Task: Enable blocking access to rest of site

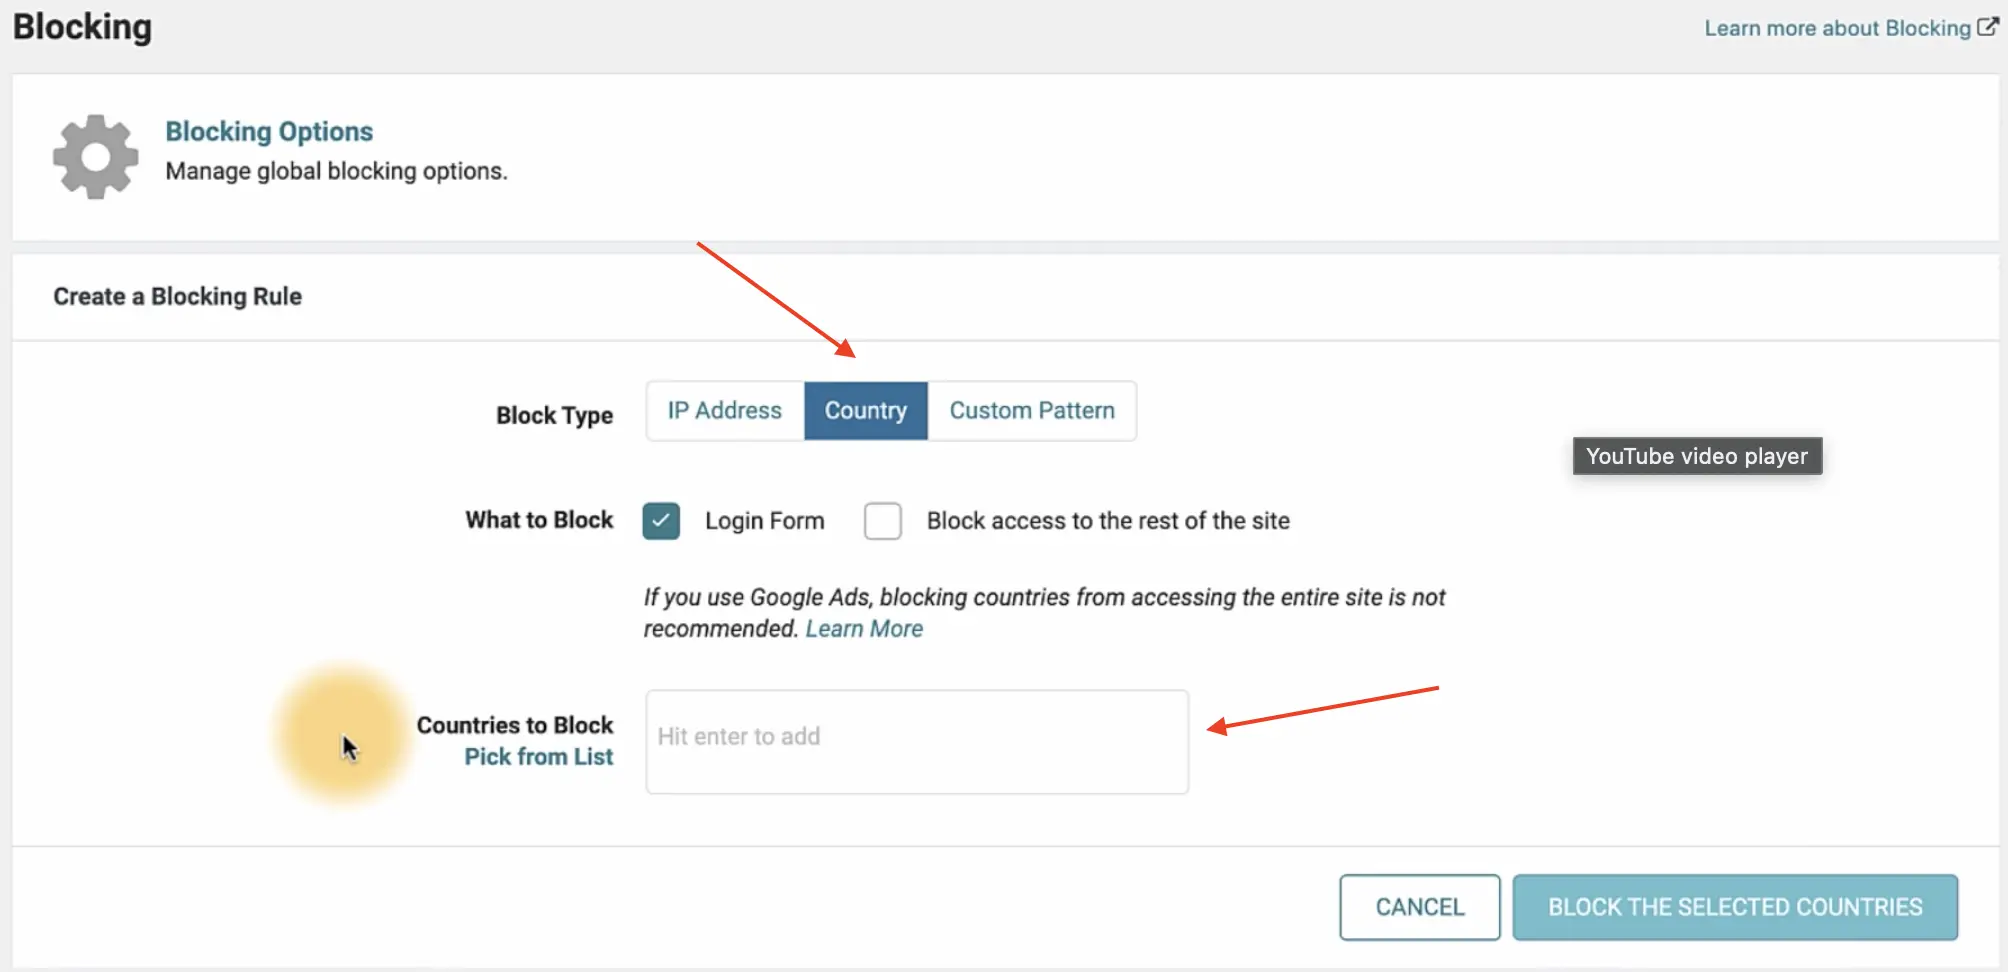Action: click(x=883, y=521)
